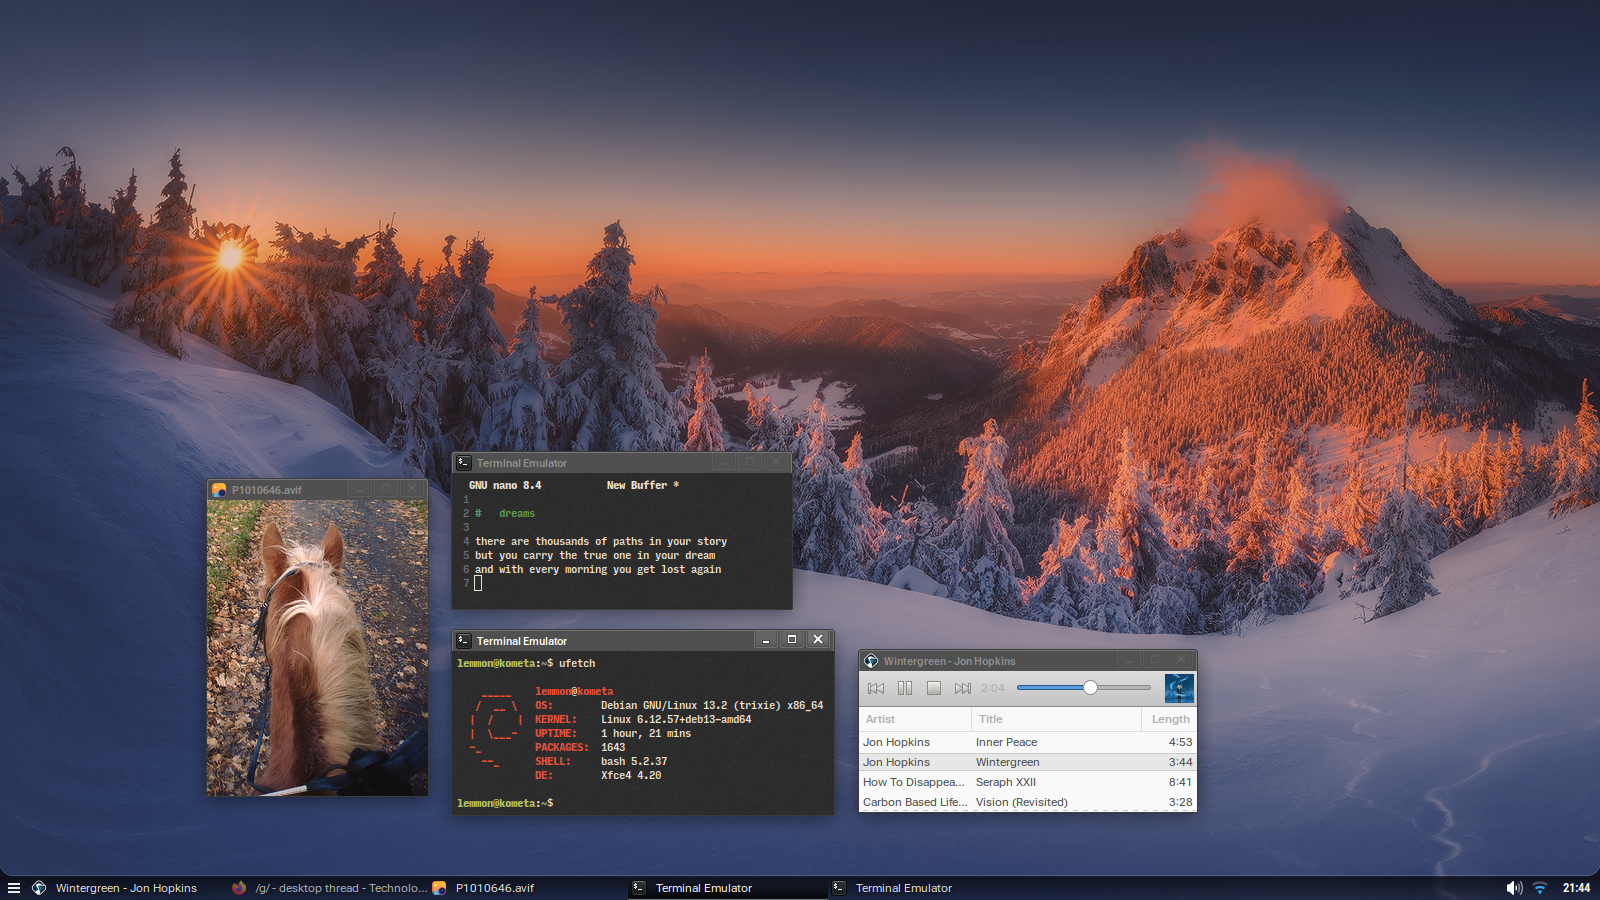The image size is (1600, 900).
Task: Minimize the ufetch Terminal Emulator window
Action: [766, 640]
